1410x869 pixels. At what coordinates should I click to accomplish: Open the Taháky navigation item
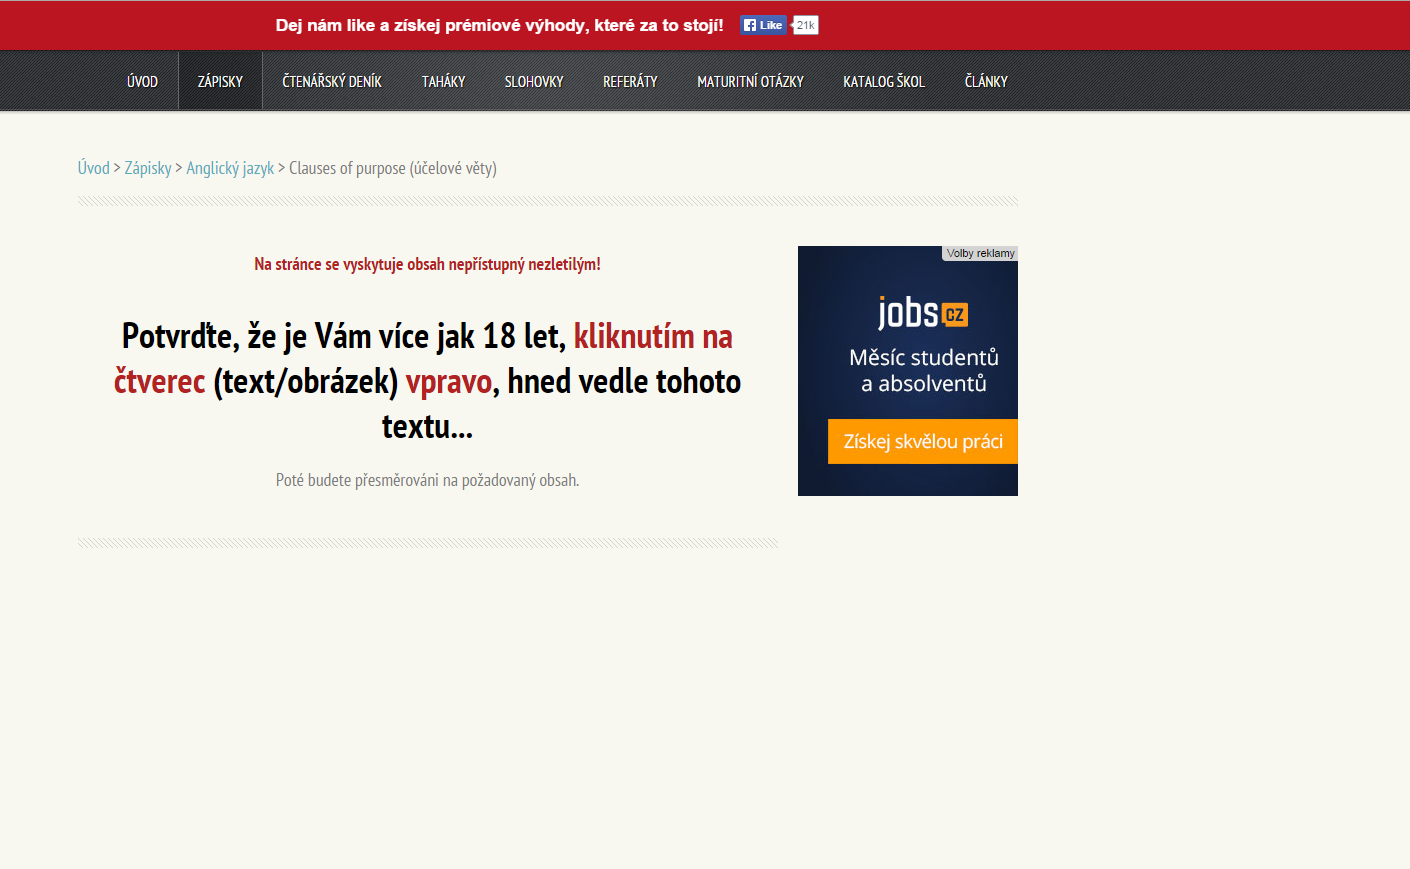(443, 81)
